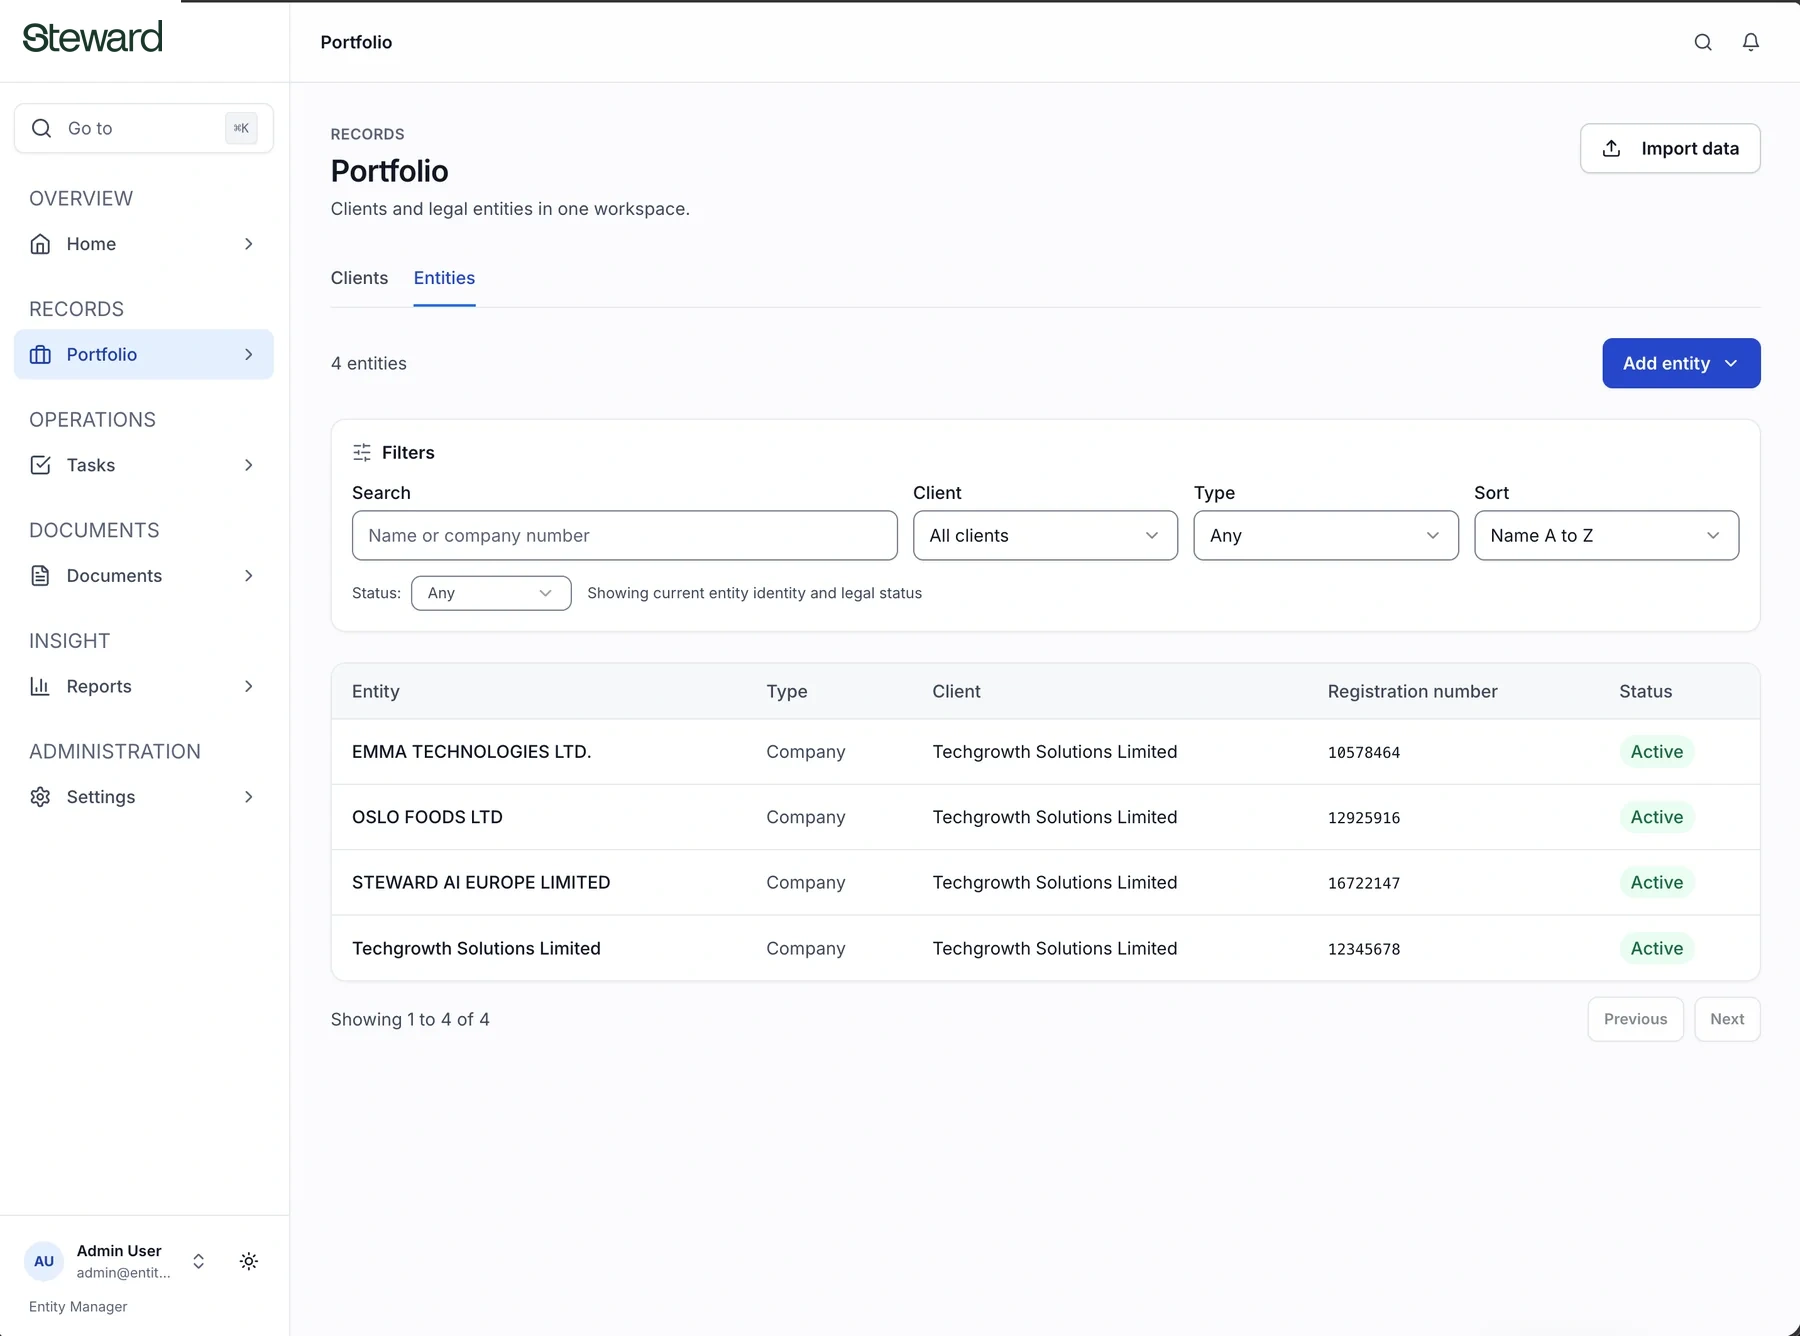Open notifications bell icon
The width and height of the screenshot is (1800, 1336).
point(1751,42)
